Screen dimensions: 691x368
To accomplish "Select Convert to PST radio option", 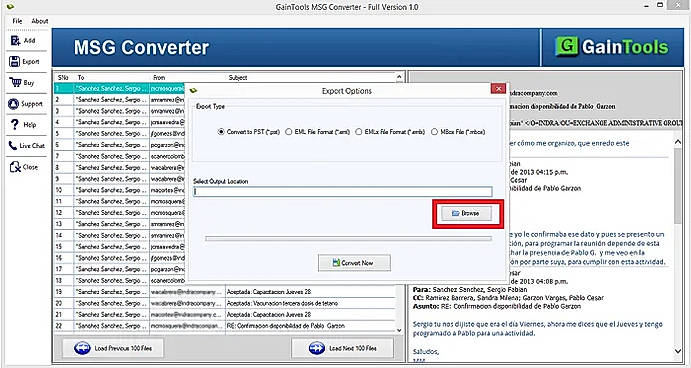I will (x=249, y=132).
